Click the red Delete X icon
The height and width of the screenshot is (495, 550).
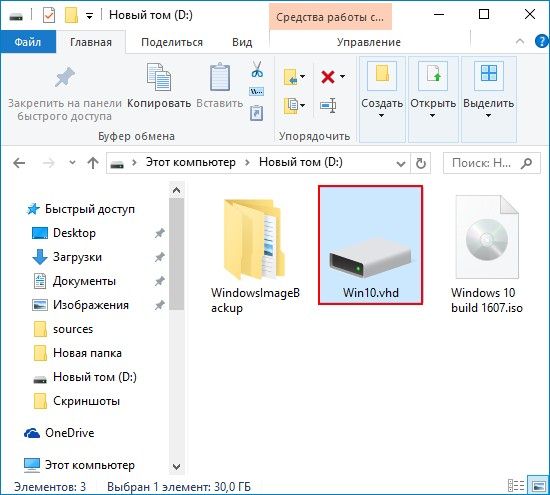click(328, 77)
